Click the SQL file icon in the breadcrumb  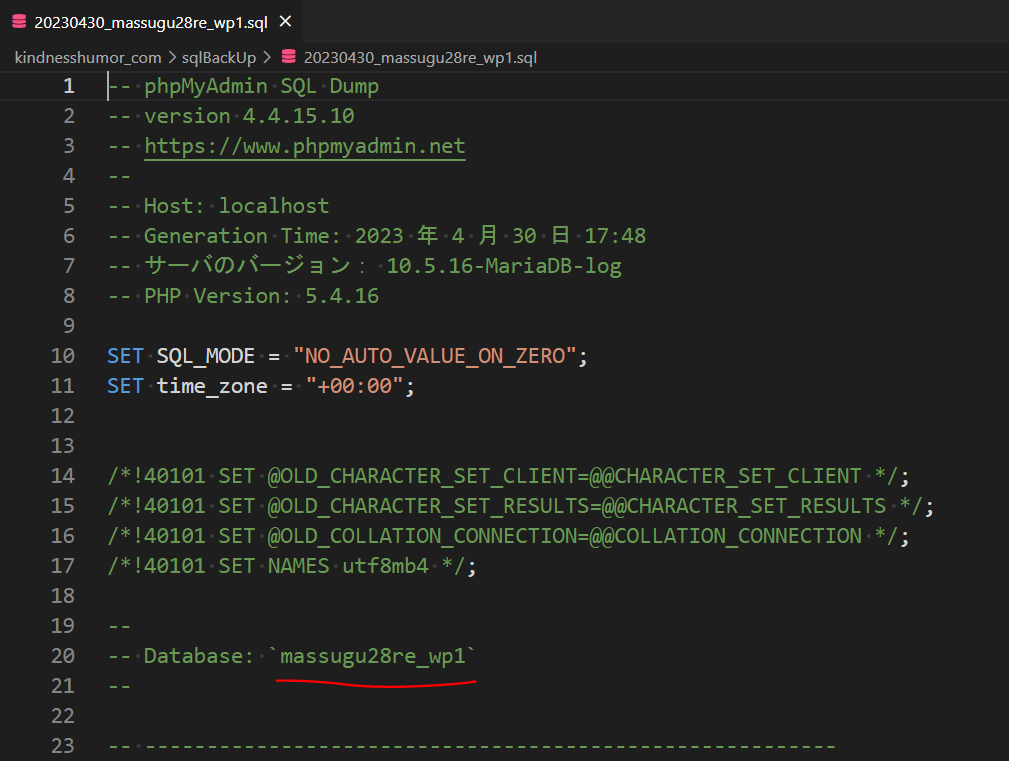(288, 57)
